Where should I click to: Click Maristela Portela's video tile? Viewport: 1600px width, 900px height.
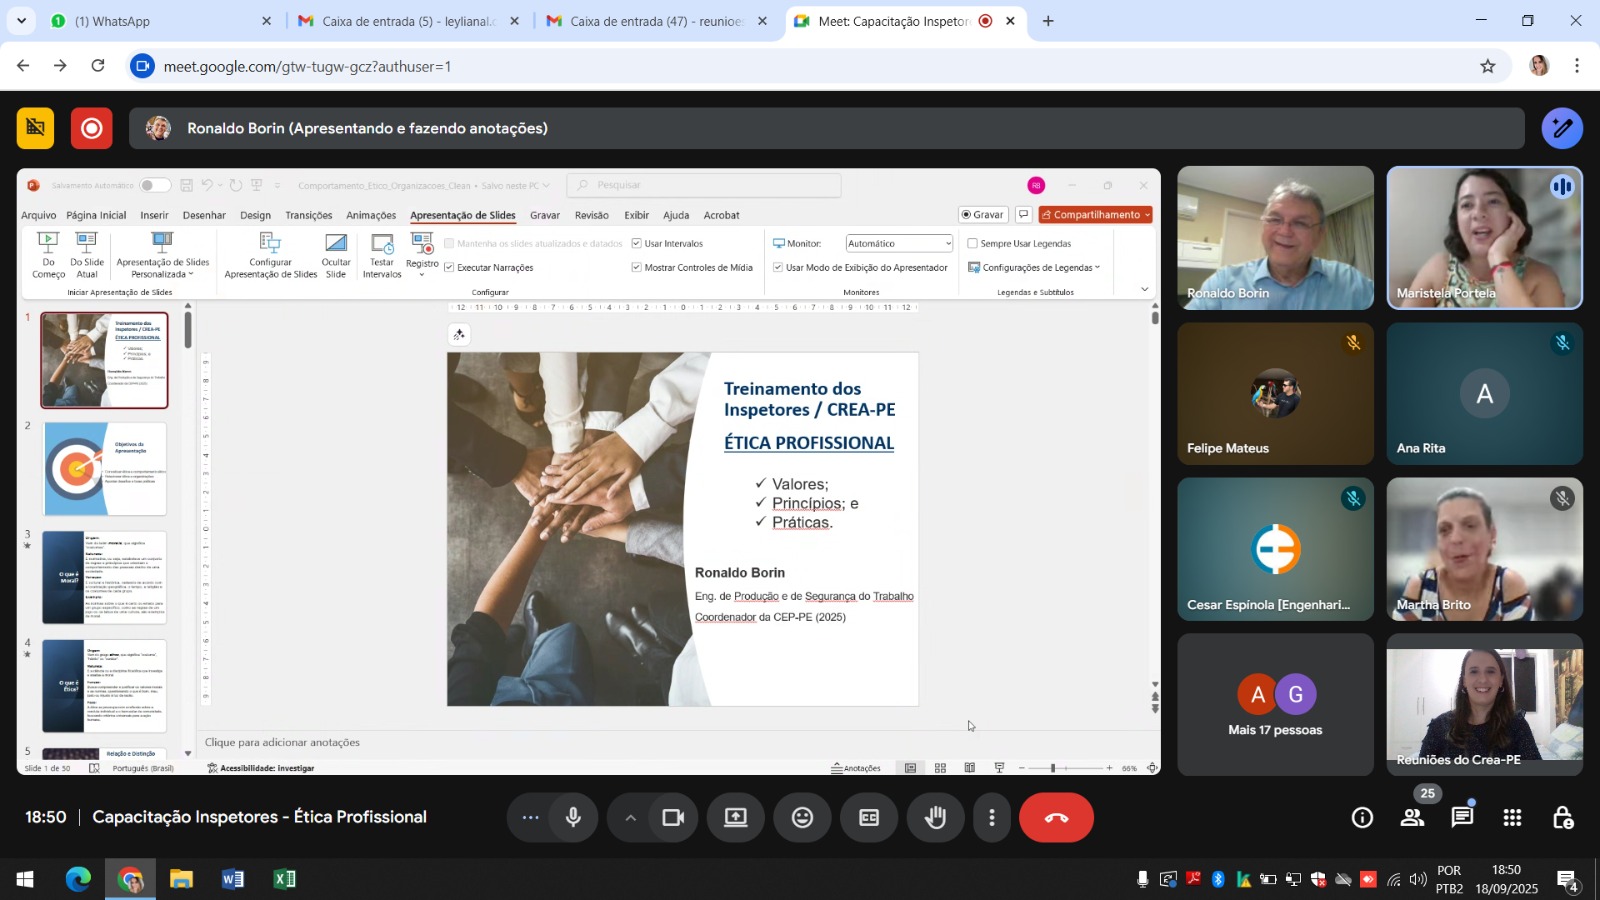click(x=1484, y=238)
